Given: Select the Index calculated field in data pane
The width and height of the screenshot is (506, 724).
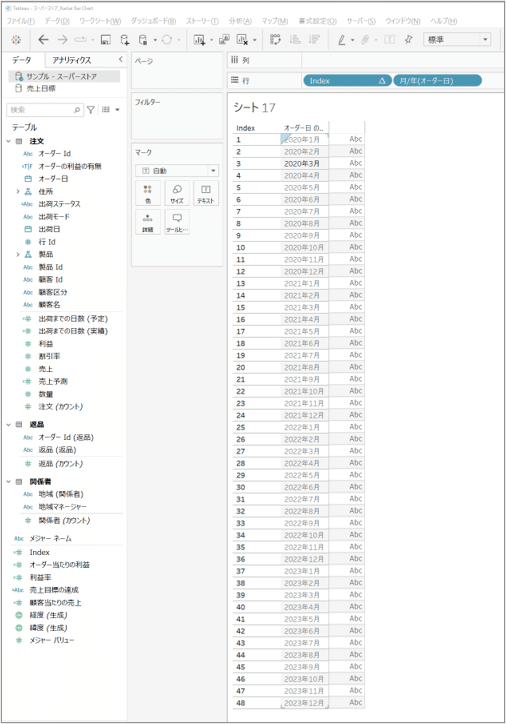Looking at the screenshot, I should pos(40,552).
